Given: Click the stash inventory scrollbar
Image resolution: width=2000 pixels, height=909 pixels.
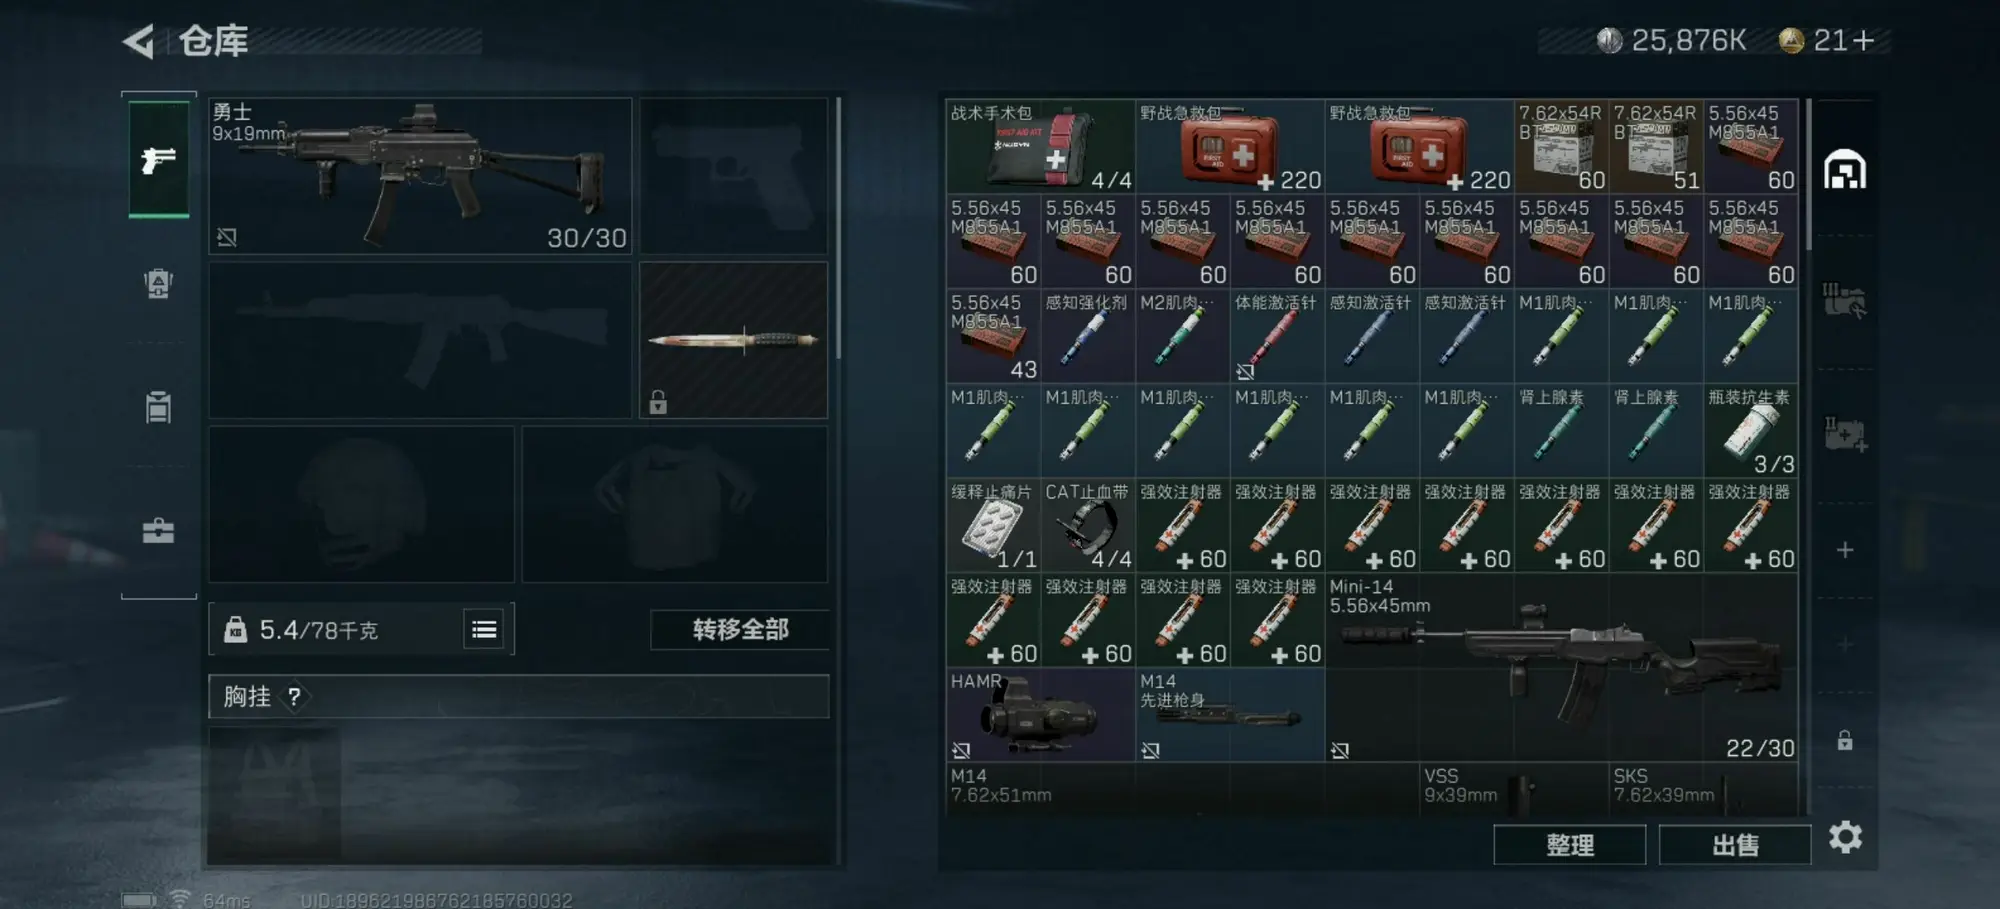Looking at the screenshot, I should (1808, 175).
